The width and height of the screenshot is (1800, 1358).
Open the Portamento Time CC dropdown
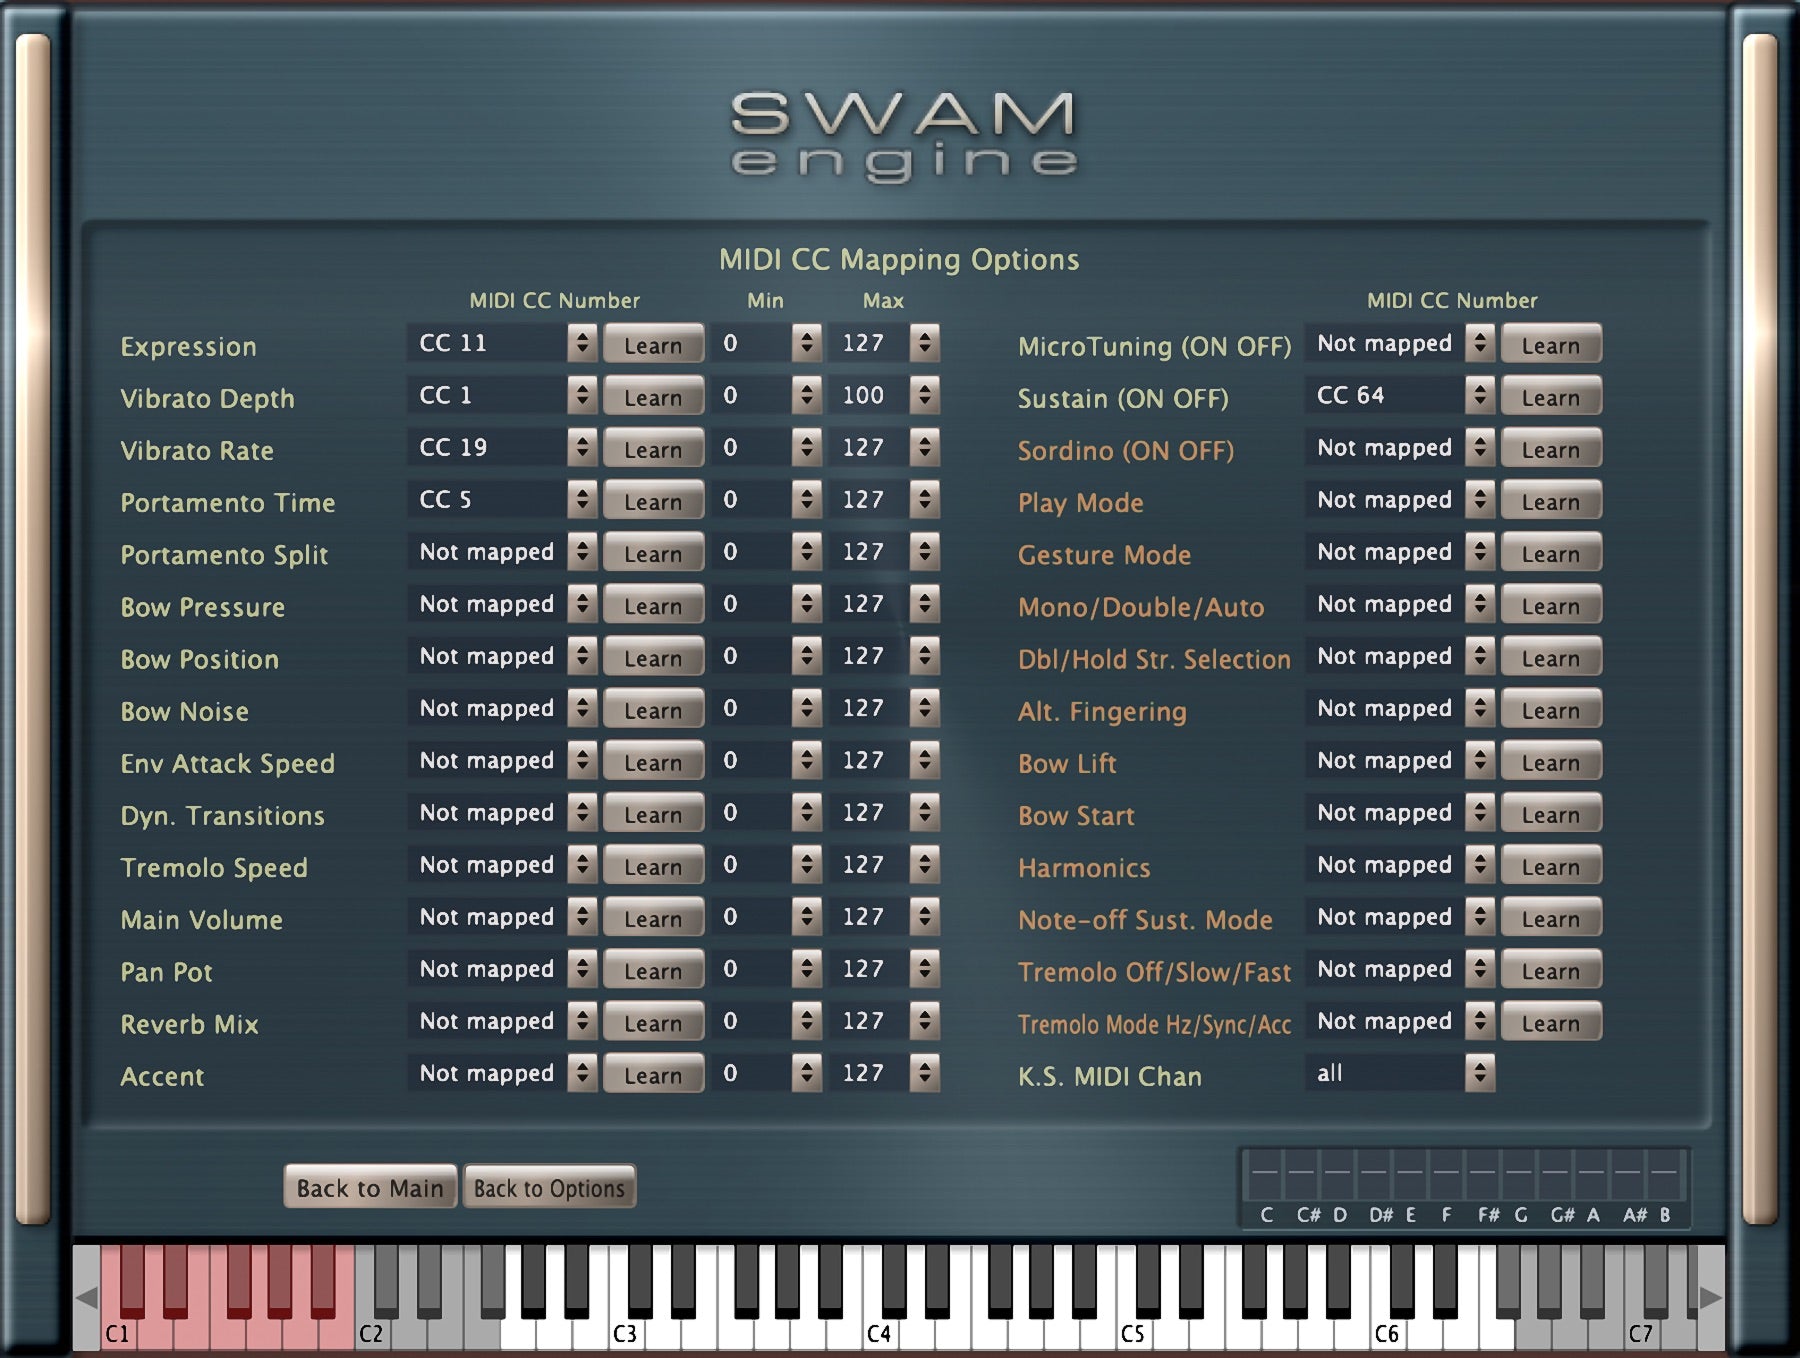coord(500,500)
